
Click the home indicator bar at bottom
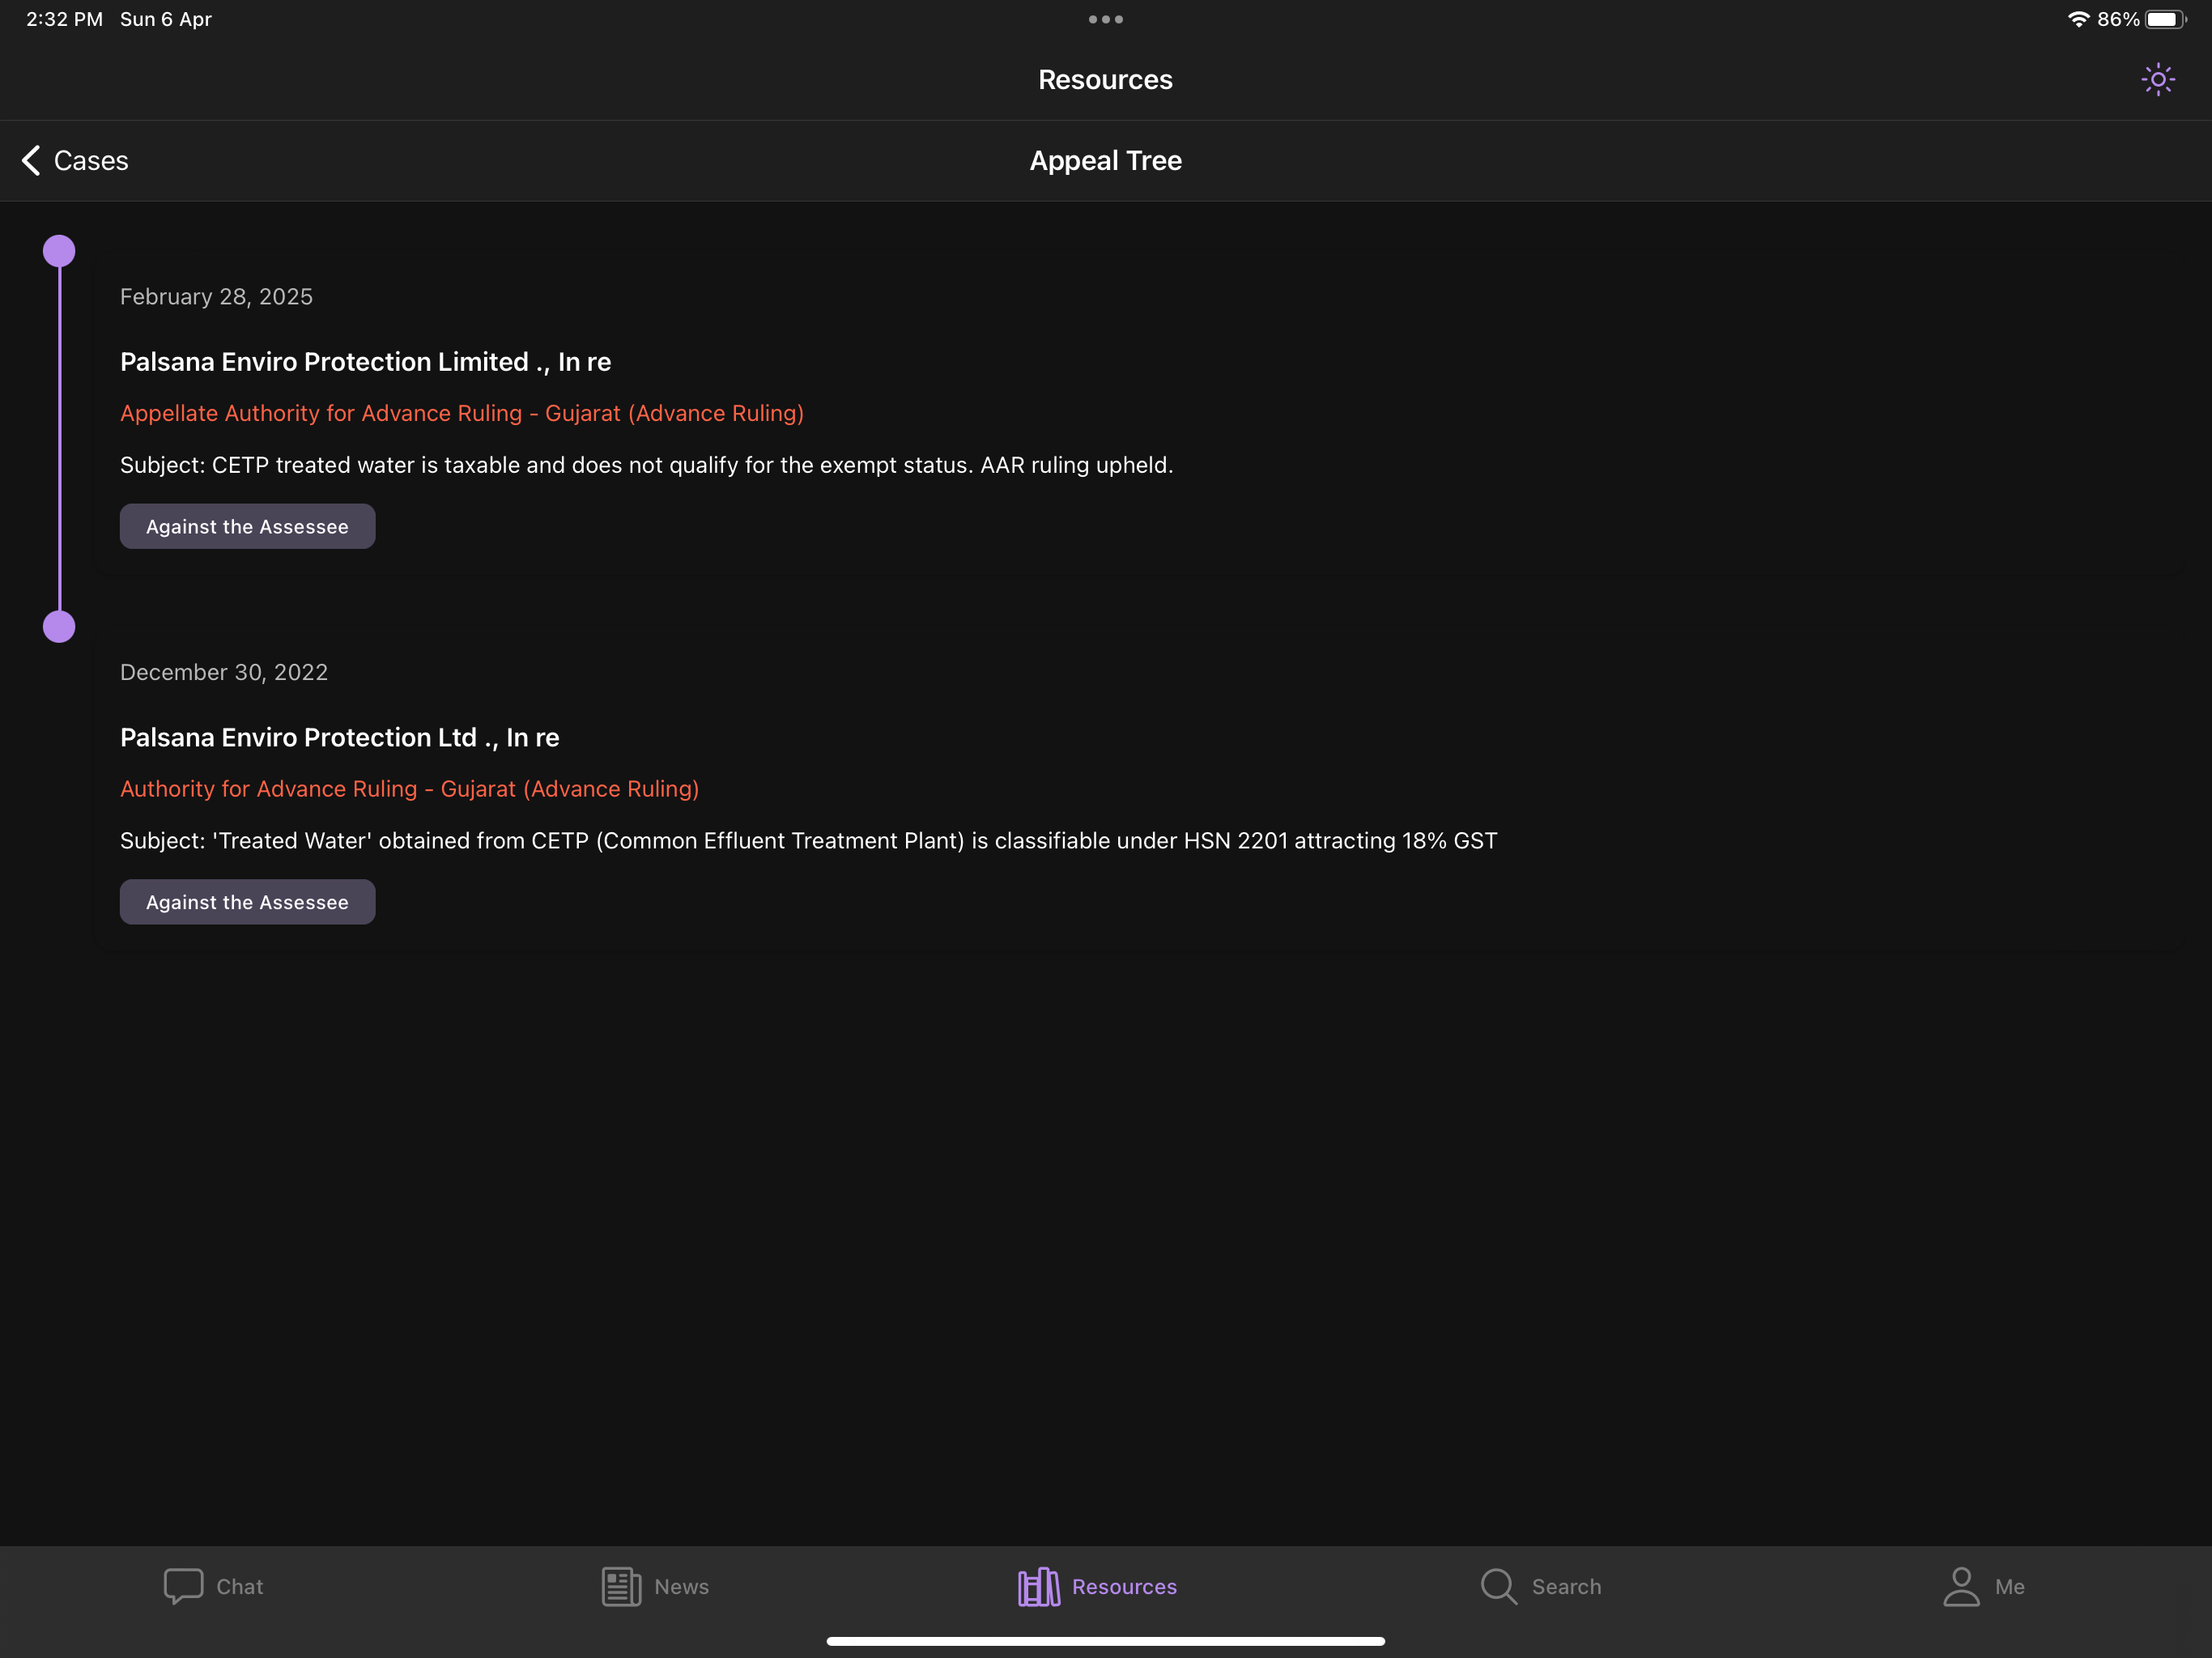click(1106, 1641)
